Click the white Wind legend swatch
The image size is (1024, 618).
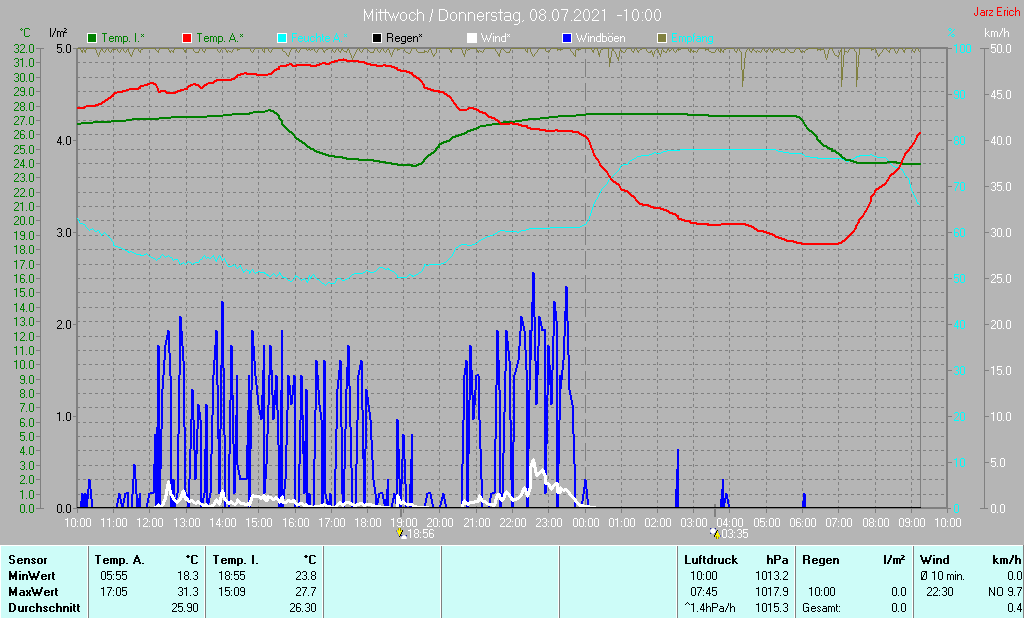pyautogui.click(x=472, y=39)
